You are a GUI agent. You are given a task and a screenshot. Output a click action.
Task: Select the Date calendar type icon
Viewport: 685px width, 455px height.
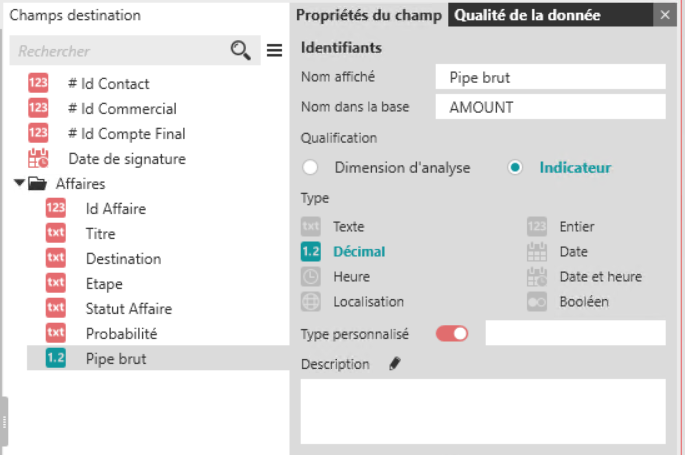point(538,252)
